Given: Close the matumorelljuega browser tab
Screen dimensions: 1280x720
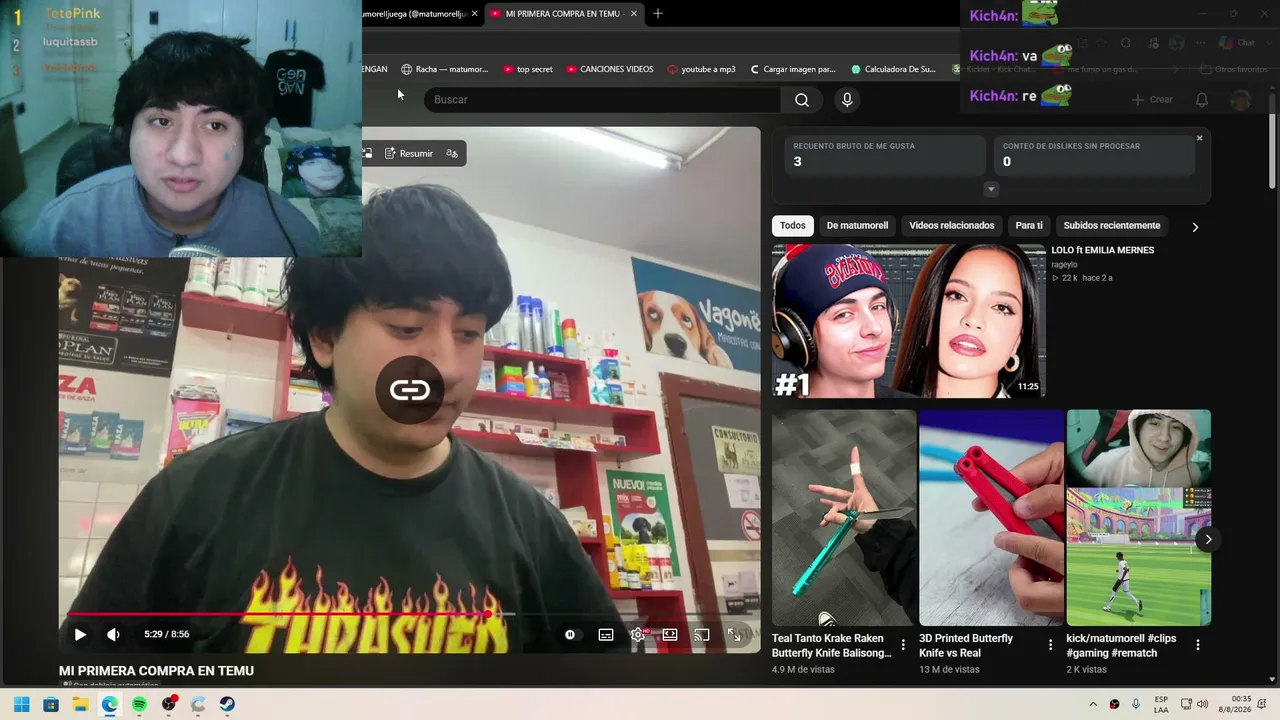Looking at the screenshot, I should pos(475,14).
